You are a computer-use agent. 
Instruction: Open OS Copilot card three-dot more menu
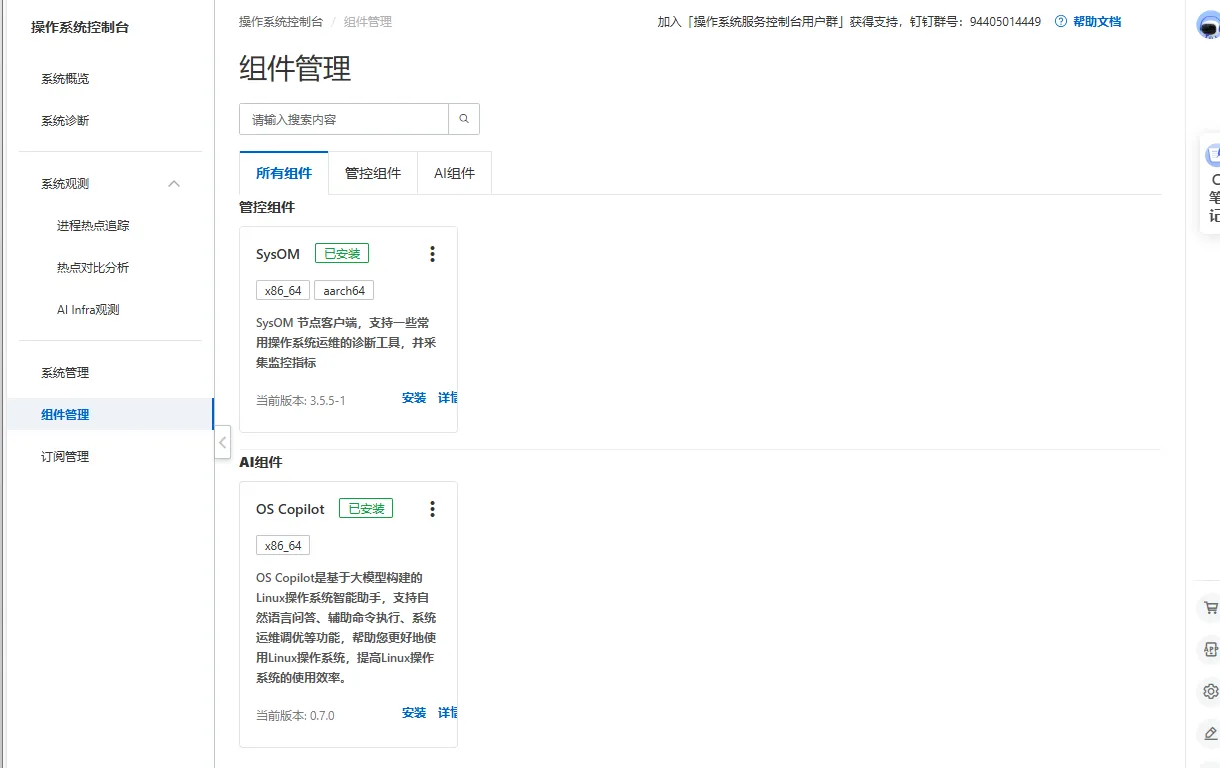pyautogui.click(x=432, y=509)
